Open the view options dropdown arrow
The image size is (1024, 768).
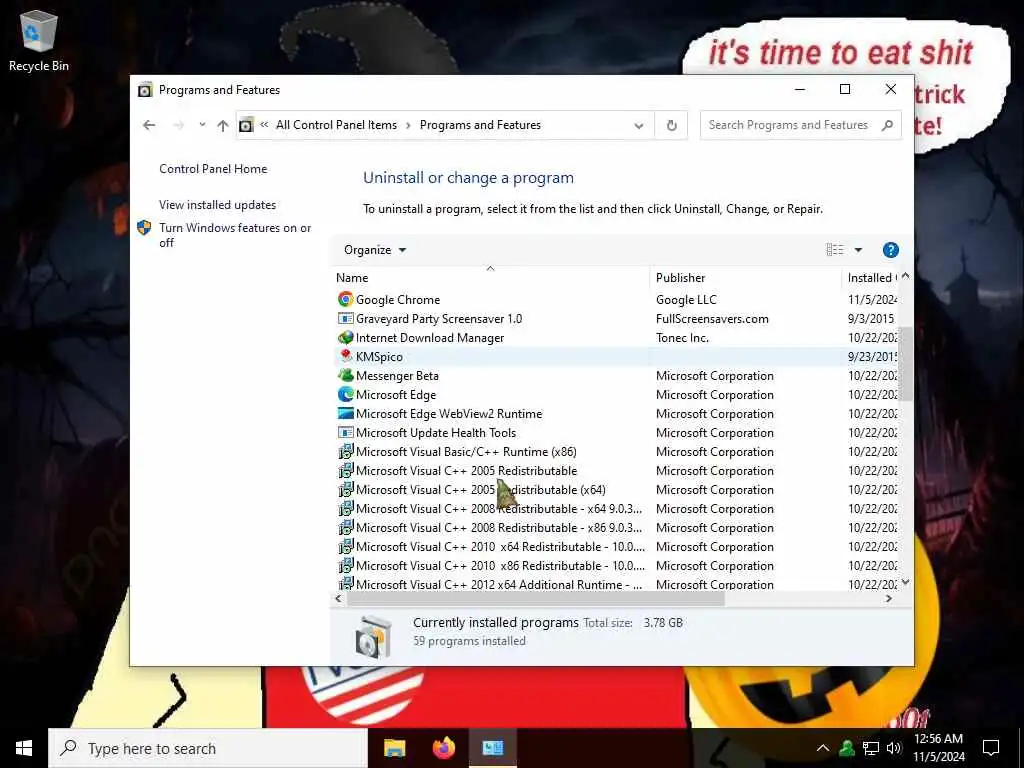[x=858, y=249]
